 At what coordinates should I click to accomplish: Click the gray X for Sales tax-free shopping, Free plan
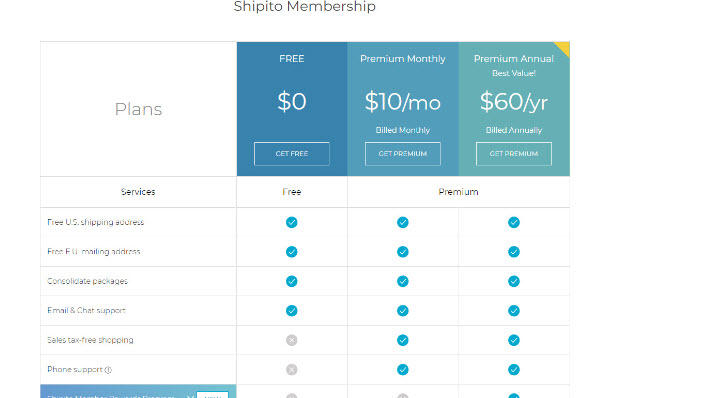291,340
